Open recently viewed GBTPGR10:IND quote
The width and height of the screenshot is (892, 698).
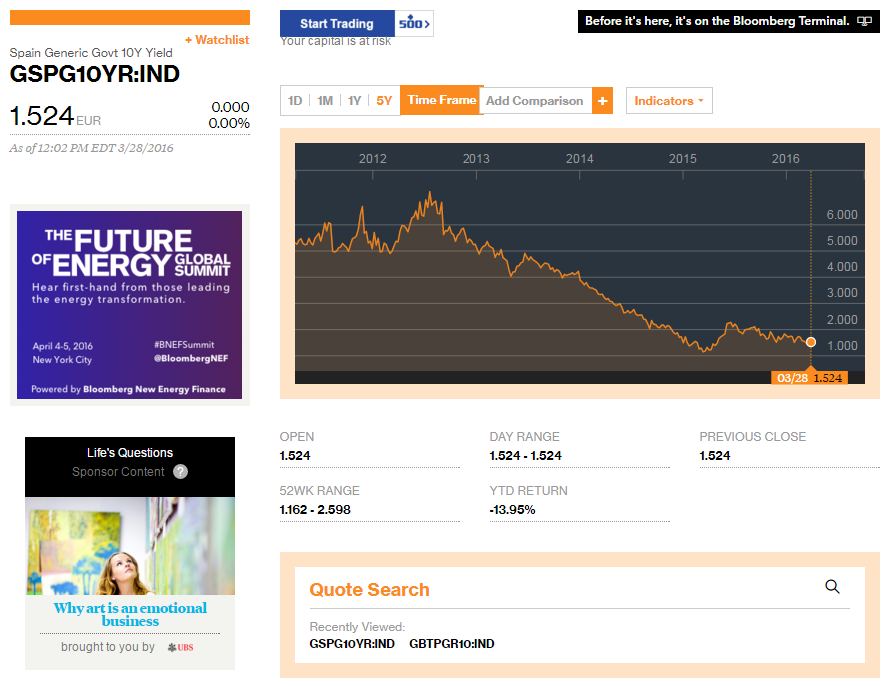click(x=452, y=644)
